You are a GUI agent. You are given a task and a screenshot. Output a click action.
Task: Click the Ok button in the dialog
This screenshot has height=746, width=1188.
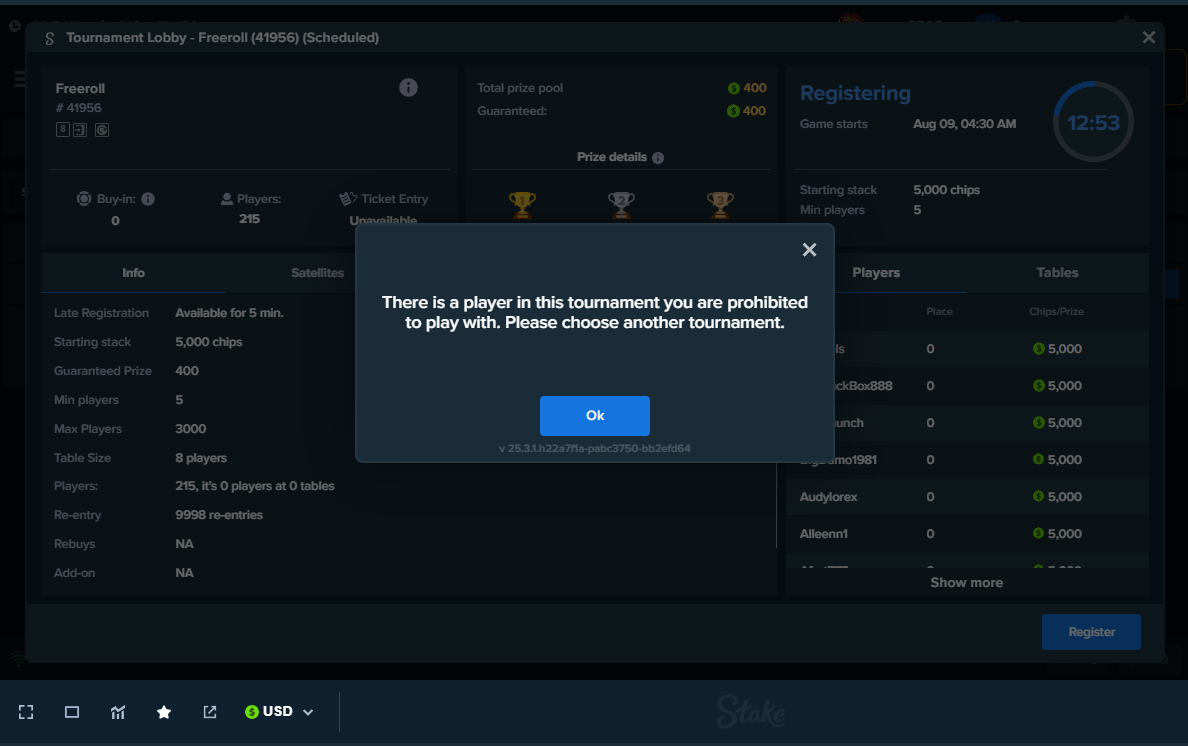point(594,416)
